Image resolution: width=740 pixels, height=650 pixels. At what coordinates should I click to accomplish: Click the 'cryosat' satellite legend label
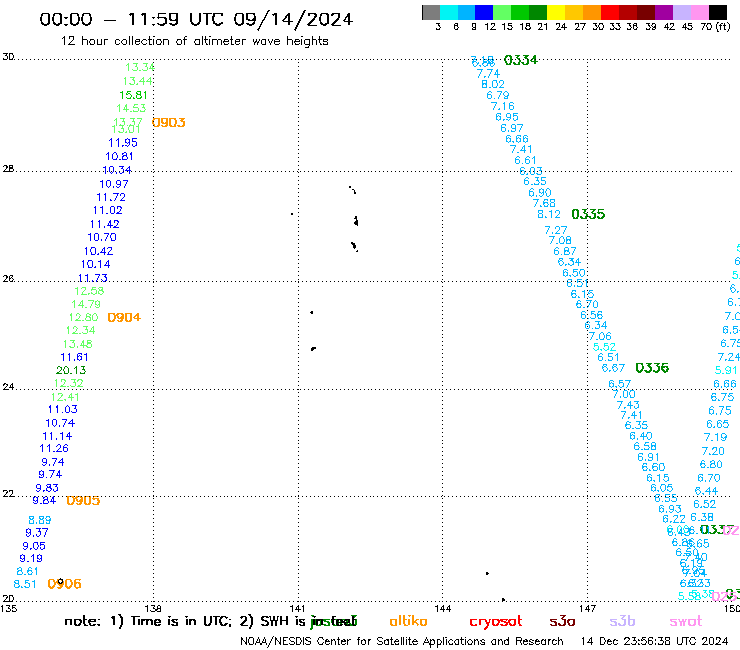(496, 622)
